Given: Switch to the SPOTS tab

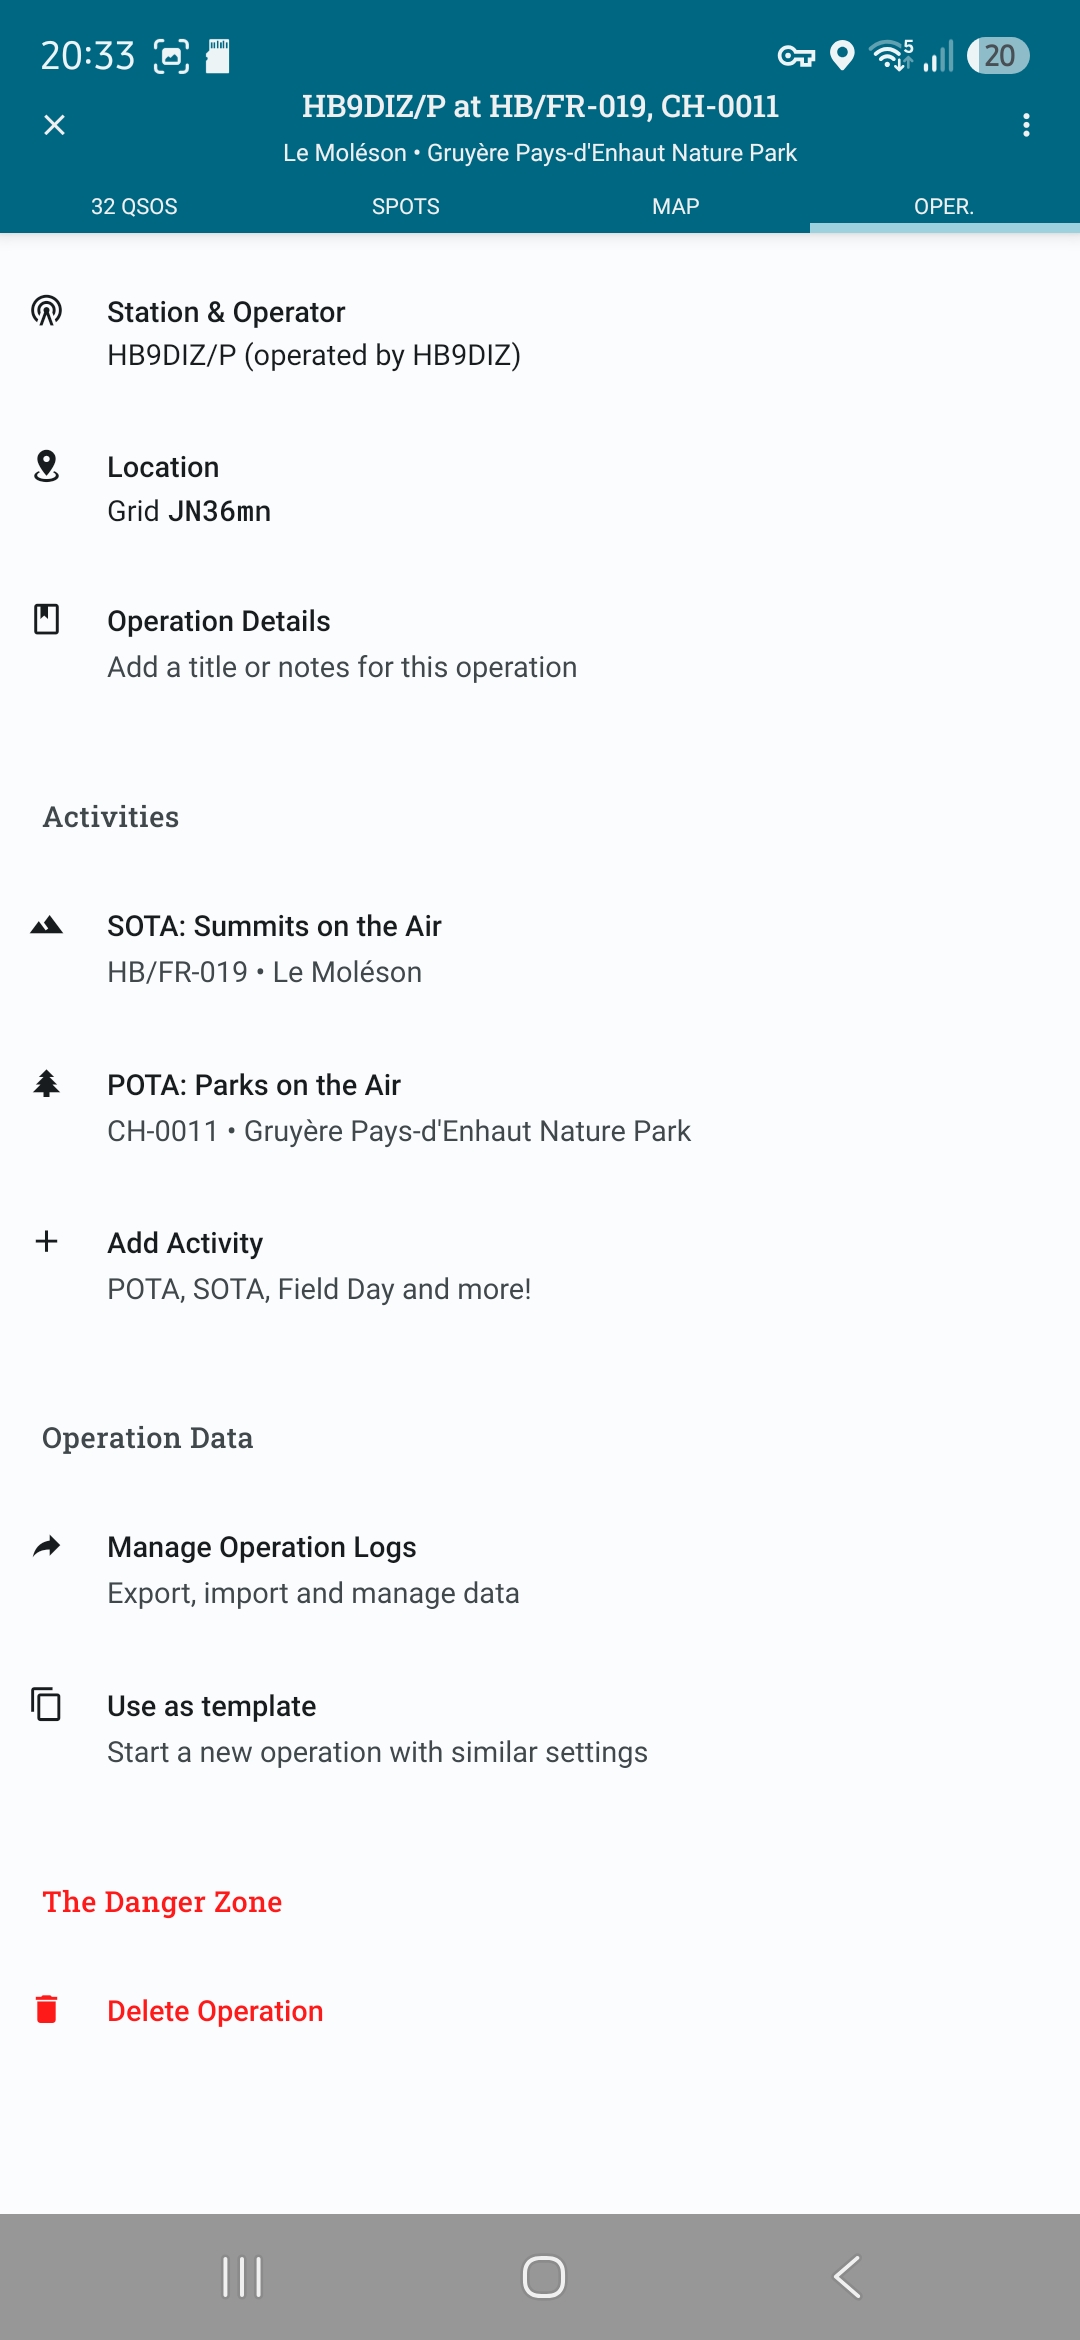Looking at the screenshot, I should (405, 206).
